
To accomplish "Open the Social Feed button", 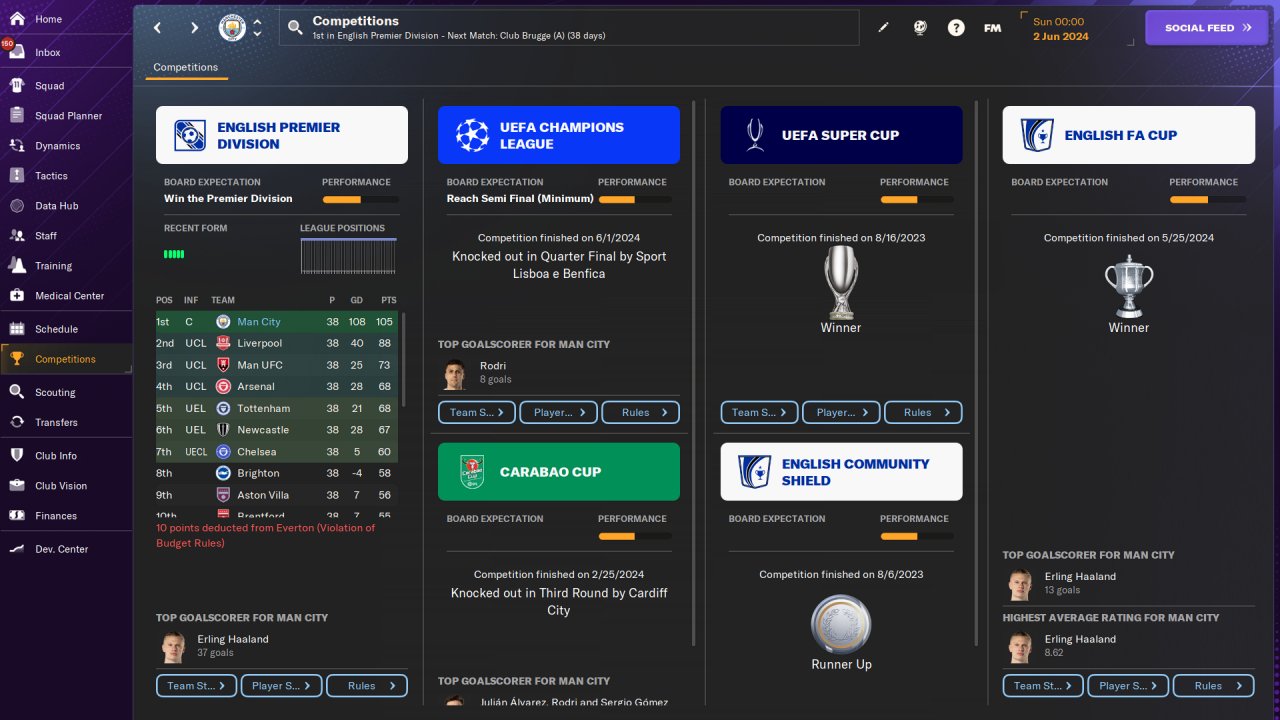I will click(x=1207, y=28).
